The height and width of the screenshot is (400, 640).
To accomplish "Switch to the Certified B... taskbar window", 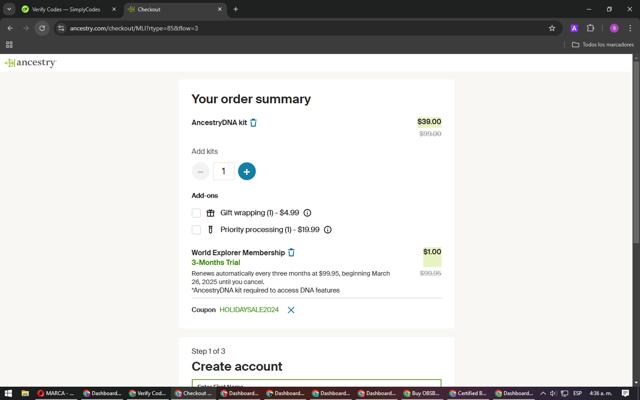I will (467, 393).
